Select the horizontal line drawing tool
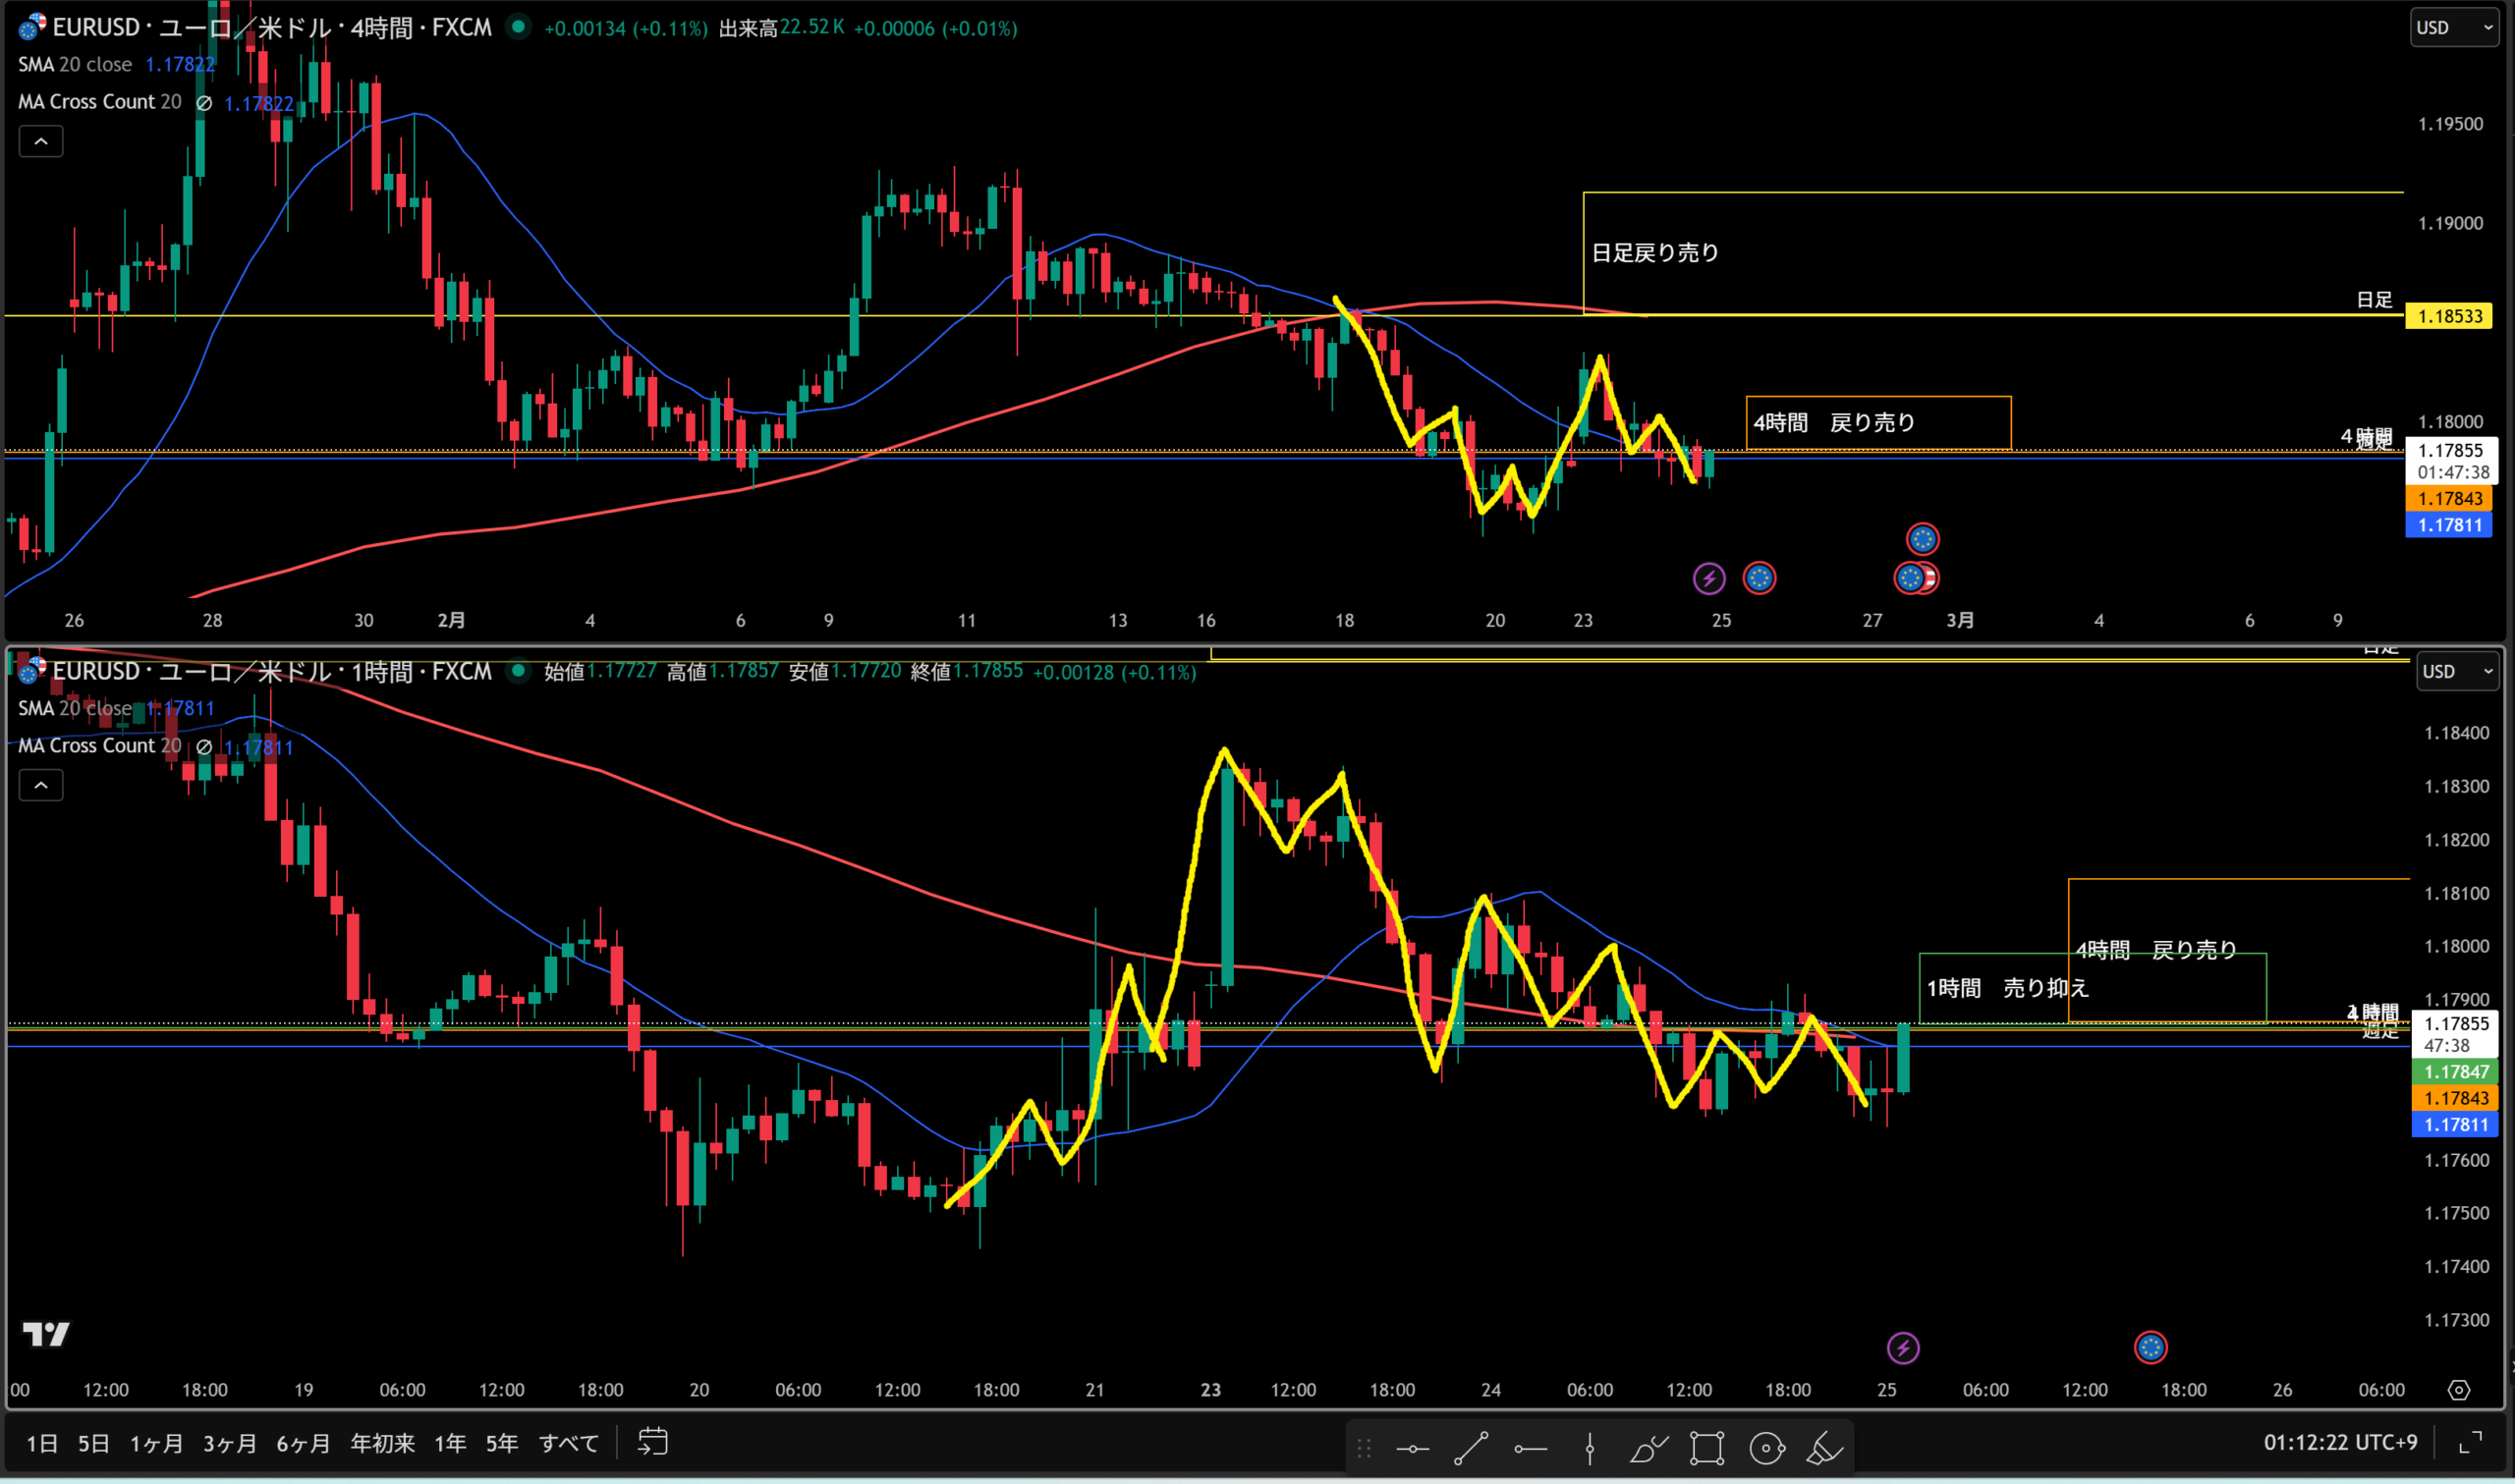The image size is (2515, 1484). tap(1412, 1448)
